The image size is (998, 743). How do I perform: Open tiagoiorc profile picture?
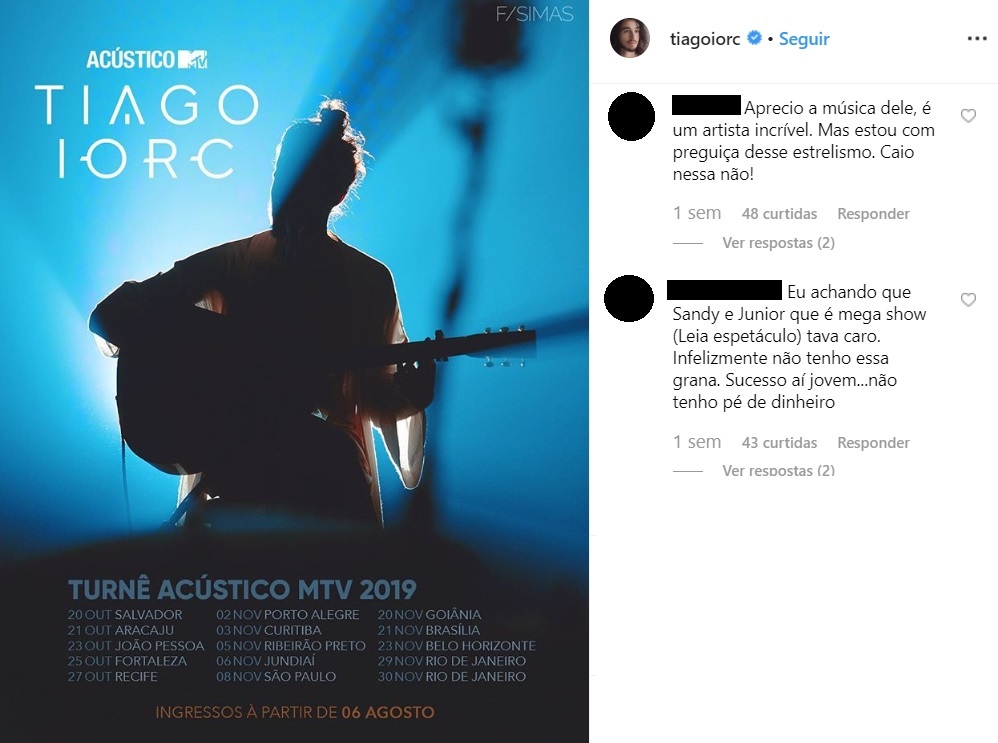click(x=629, y=38)
